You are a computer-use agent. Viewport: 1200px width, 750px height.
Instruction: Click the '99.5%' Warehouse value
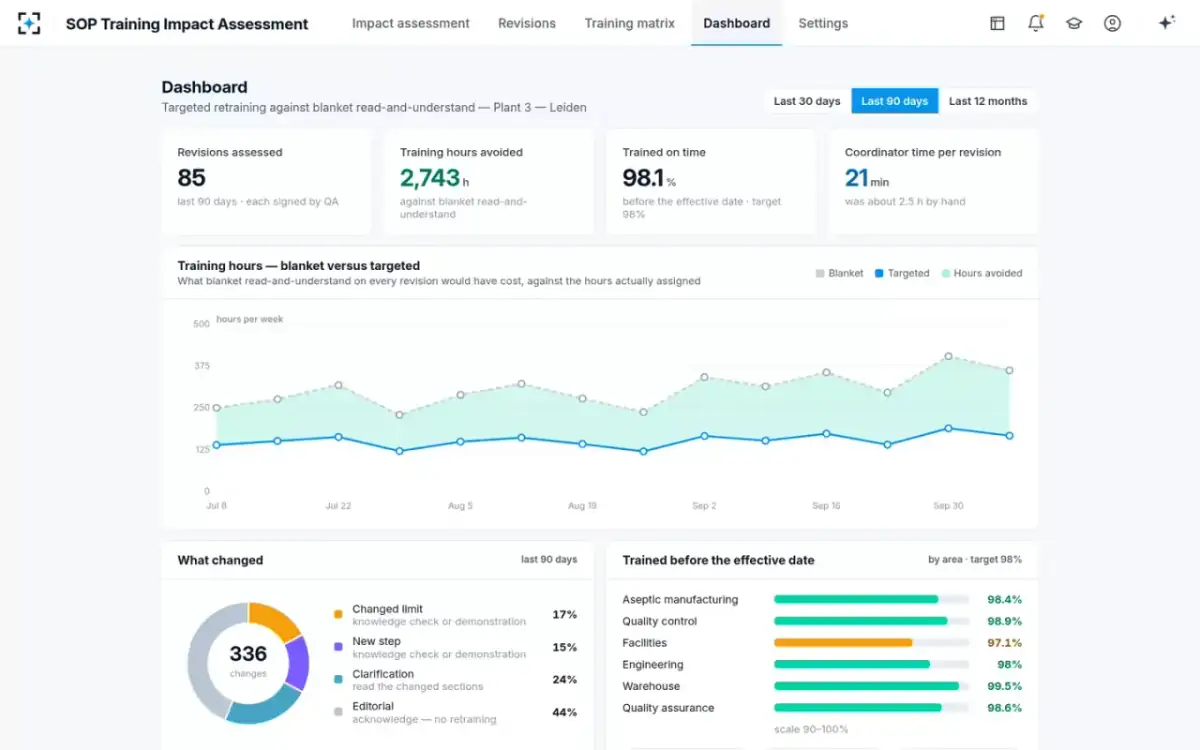(x=1004, y=686)
